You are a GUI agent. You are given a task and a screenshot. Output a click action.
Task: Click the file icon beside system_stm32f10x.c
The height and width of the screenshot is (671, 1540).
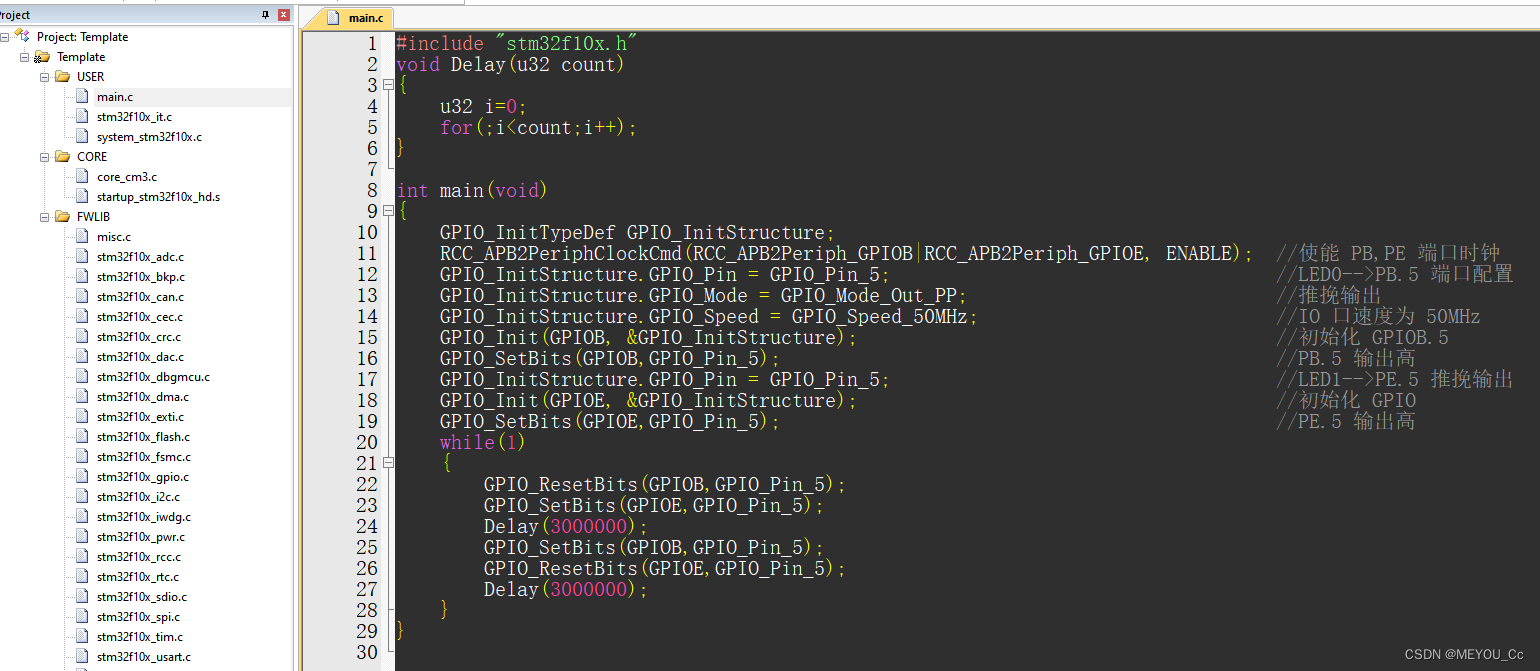[82, 137]
